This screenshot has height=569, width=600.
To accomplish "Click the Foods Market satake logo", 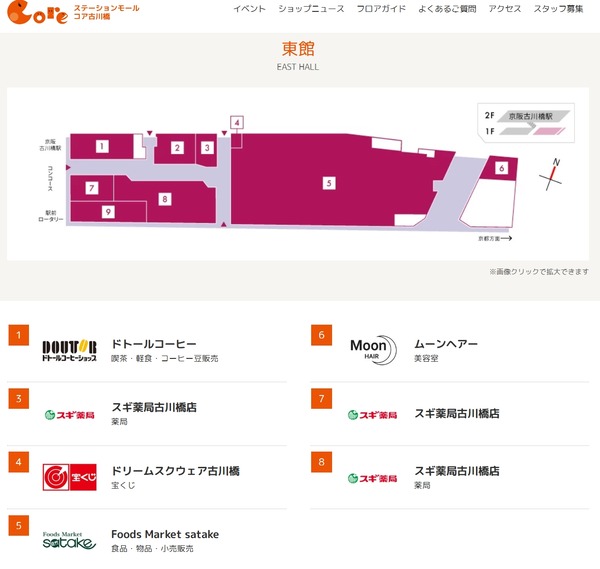I will point(69,540).
